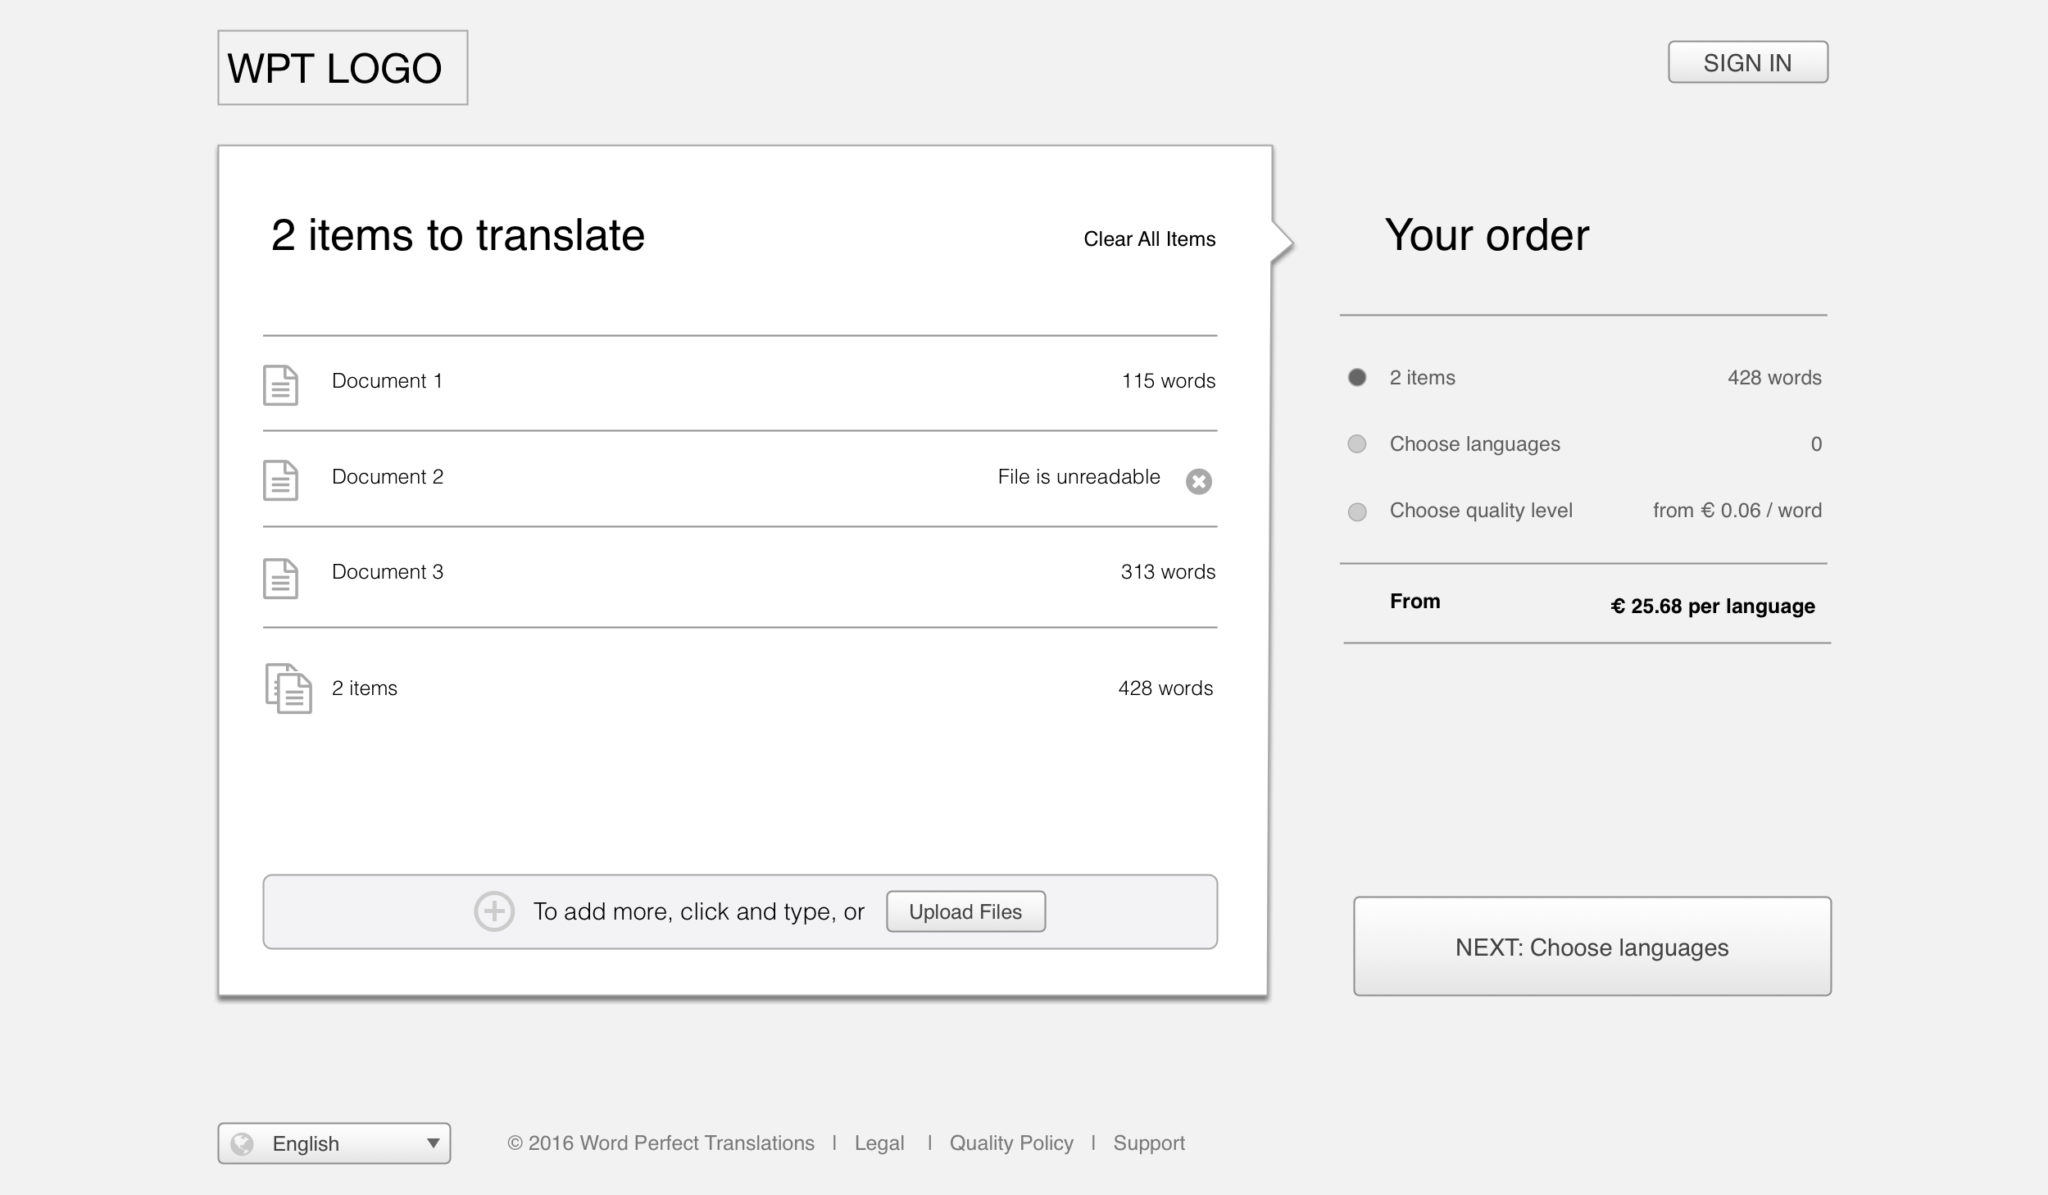
Task: Click the '© 2016 Word Perfect Translations' text
Action: tap(661, 1143)
